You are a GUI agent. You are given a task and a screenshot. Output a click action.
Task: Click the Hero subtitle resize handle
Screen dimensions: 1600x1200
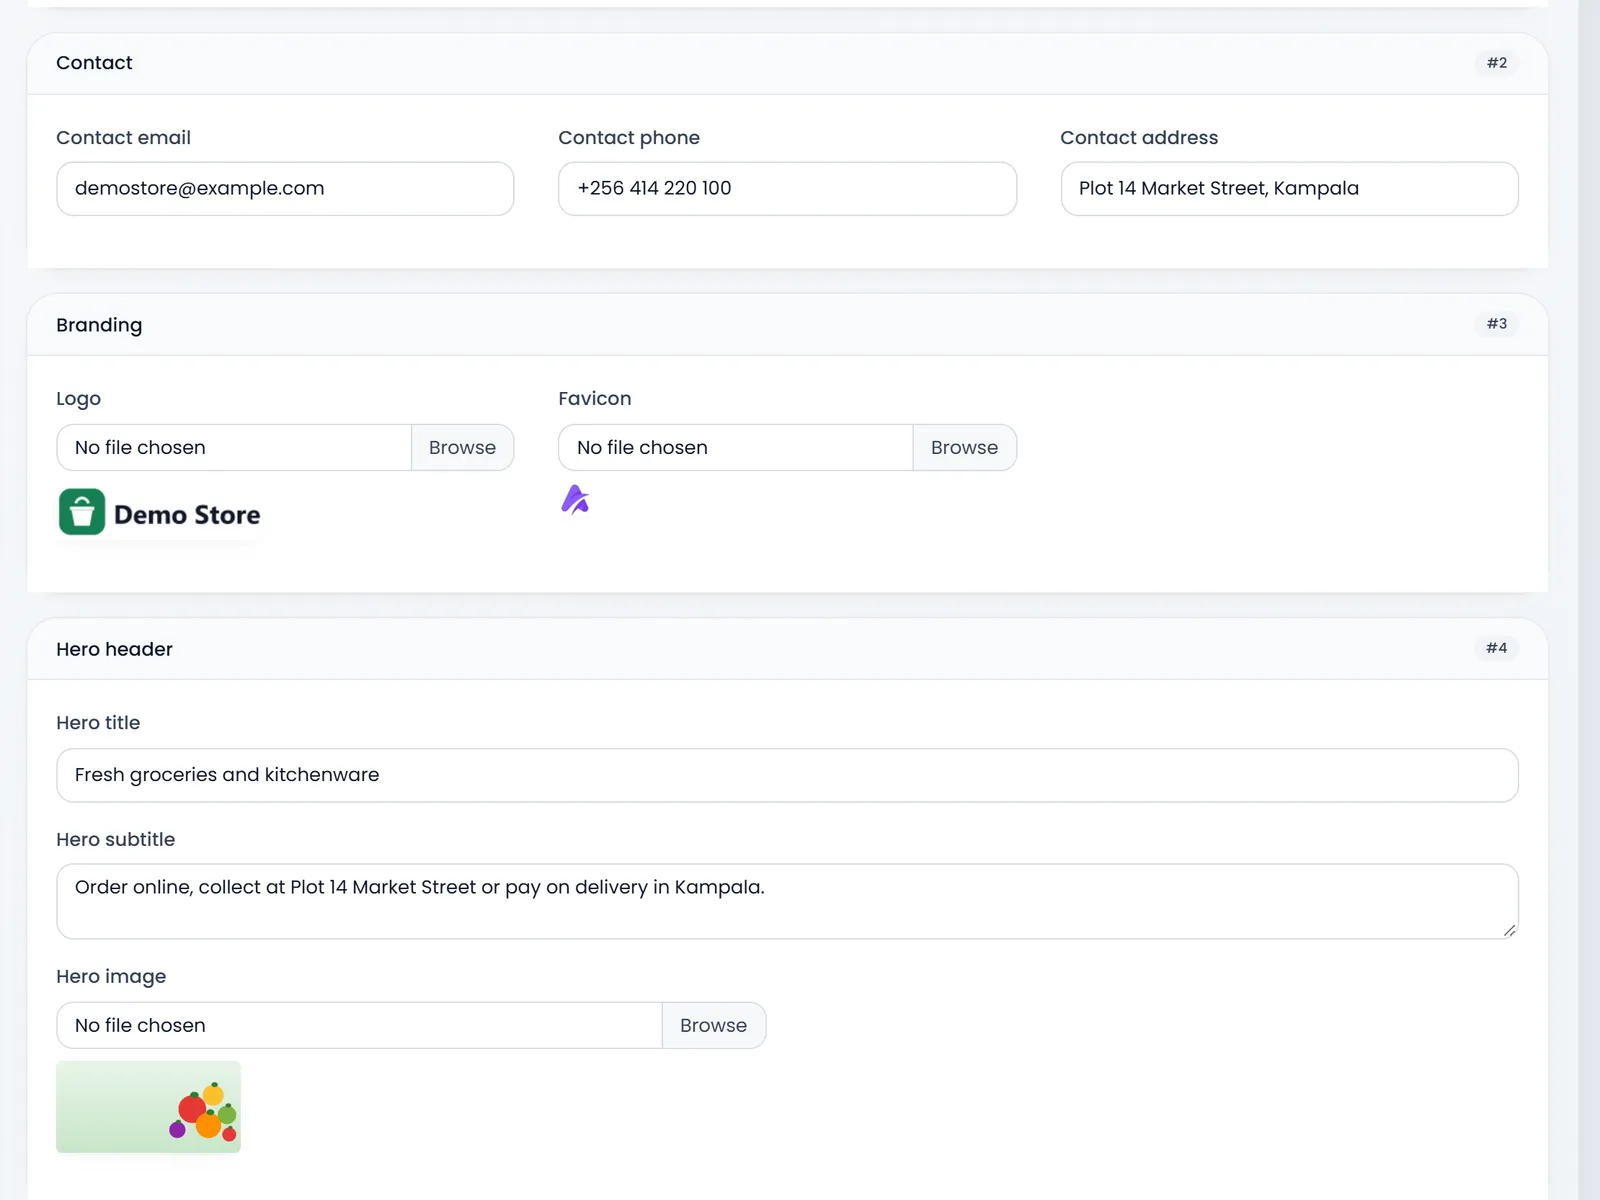(1509, 930)
